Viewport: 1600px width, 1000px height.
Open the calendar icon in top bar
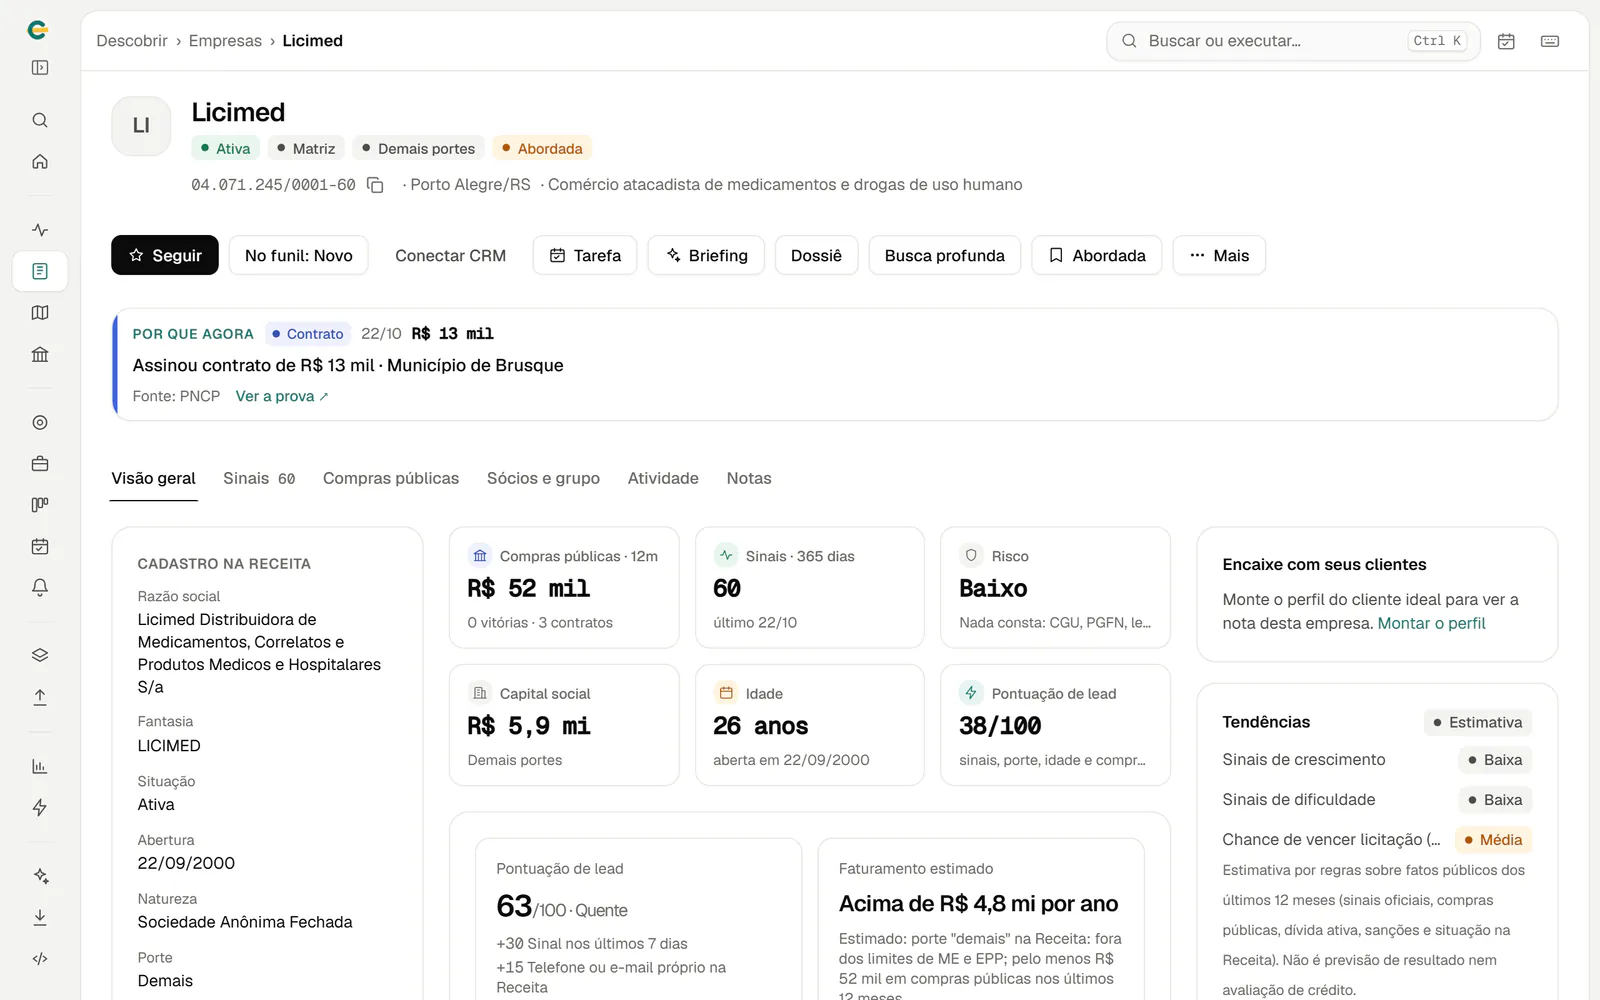(1506, 41)
